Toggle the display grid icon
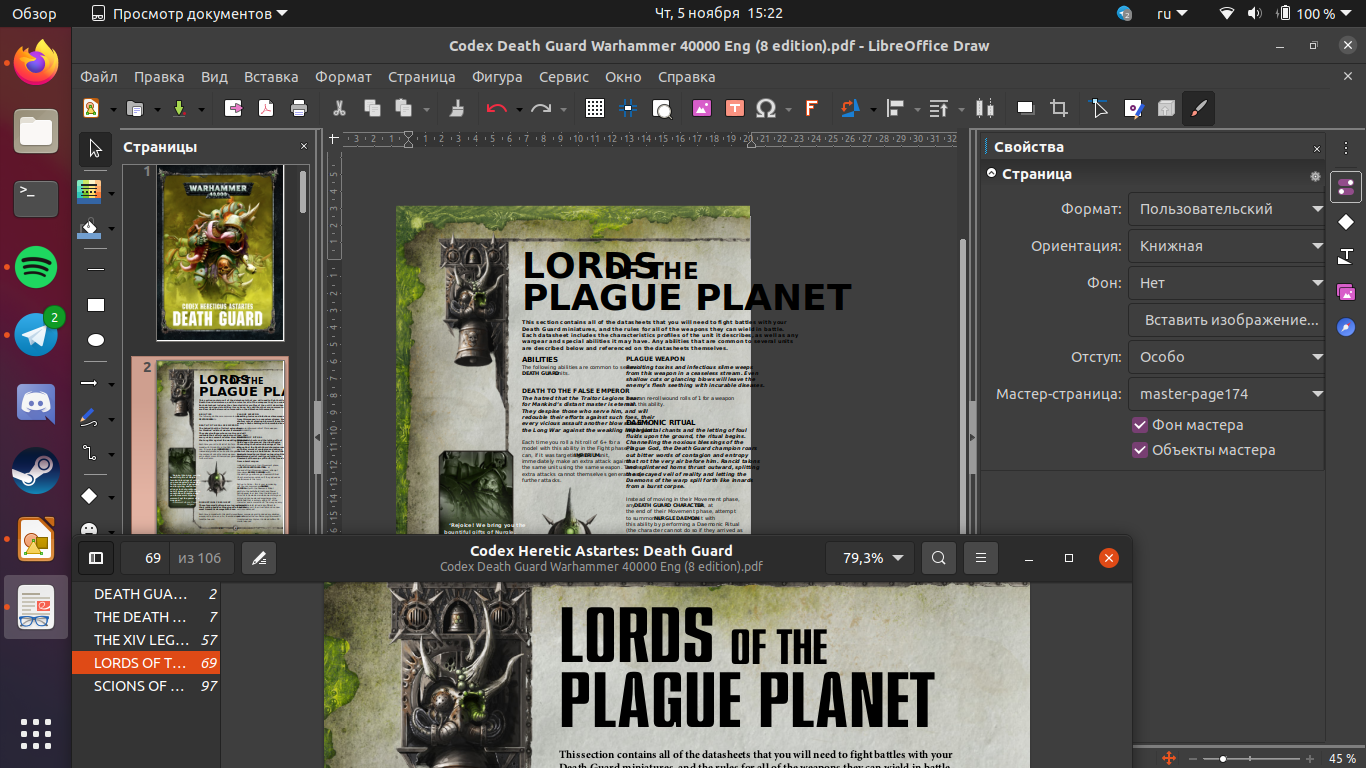 tap(595, 108)
